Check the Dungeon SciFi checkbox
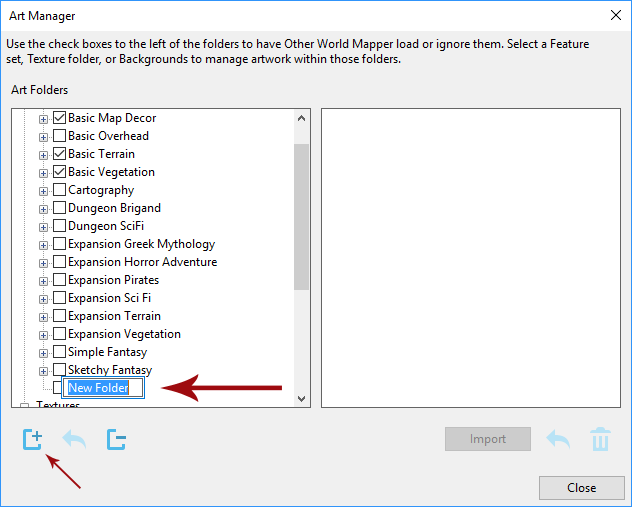The height and width of the screenshot is (507, 632). (59, 226)
